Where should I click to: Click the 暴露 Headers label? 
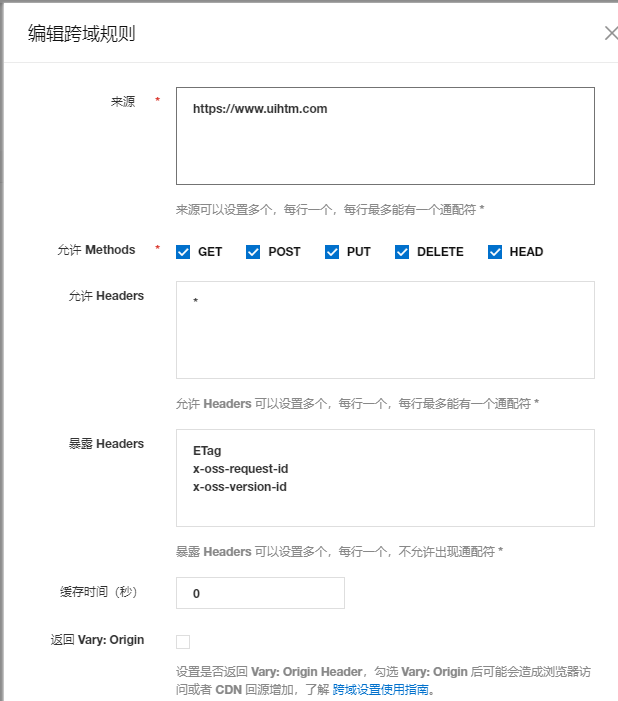click(106, 444)
